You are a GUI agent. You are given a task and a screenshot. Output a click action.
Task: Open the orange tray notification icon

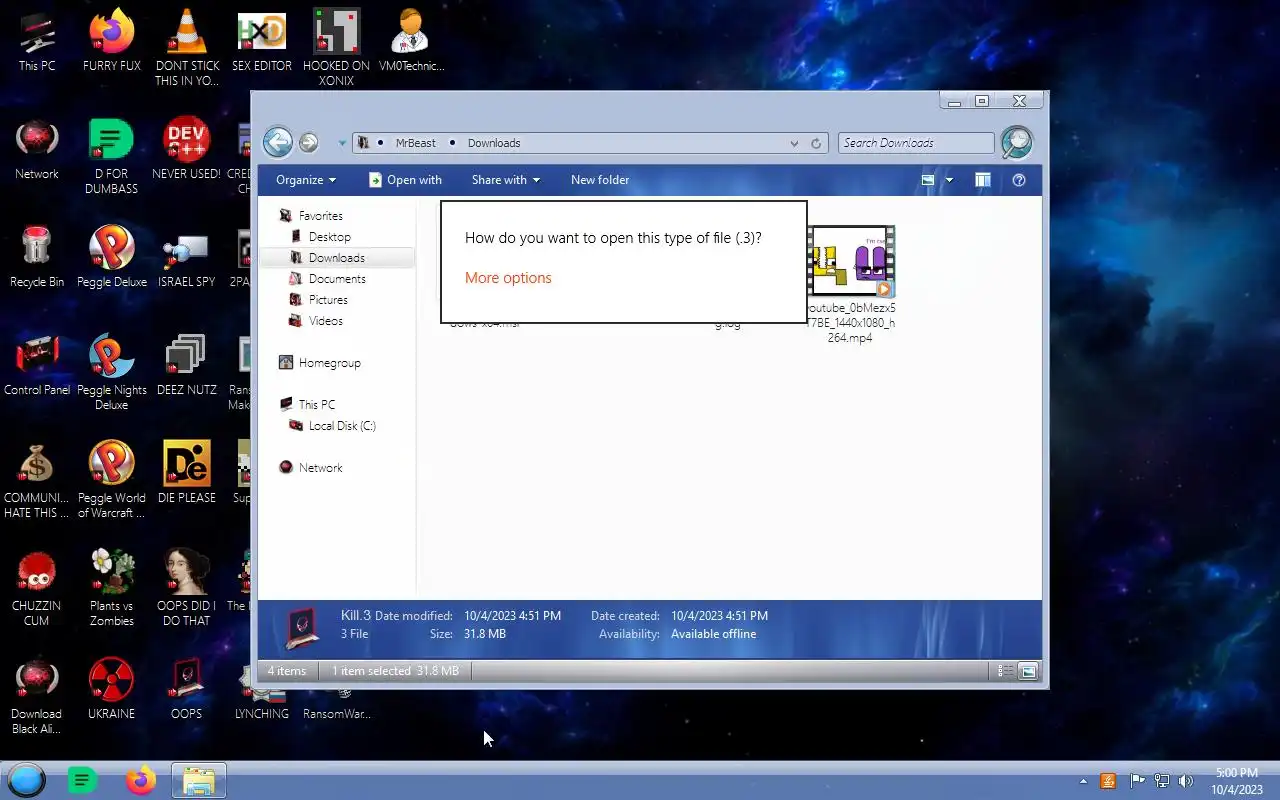click(1108, 781)
